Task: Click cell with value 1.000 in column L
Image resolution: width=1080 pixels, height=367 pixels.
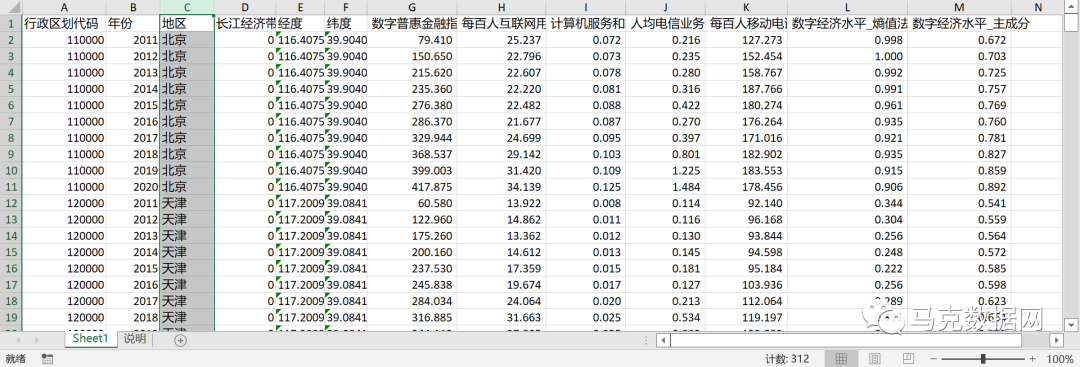Action: (847, 56)
